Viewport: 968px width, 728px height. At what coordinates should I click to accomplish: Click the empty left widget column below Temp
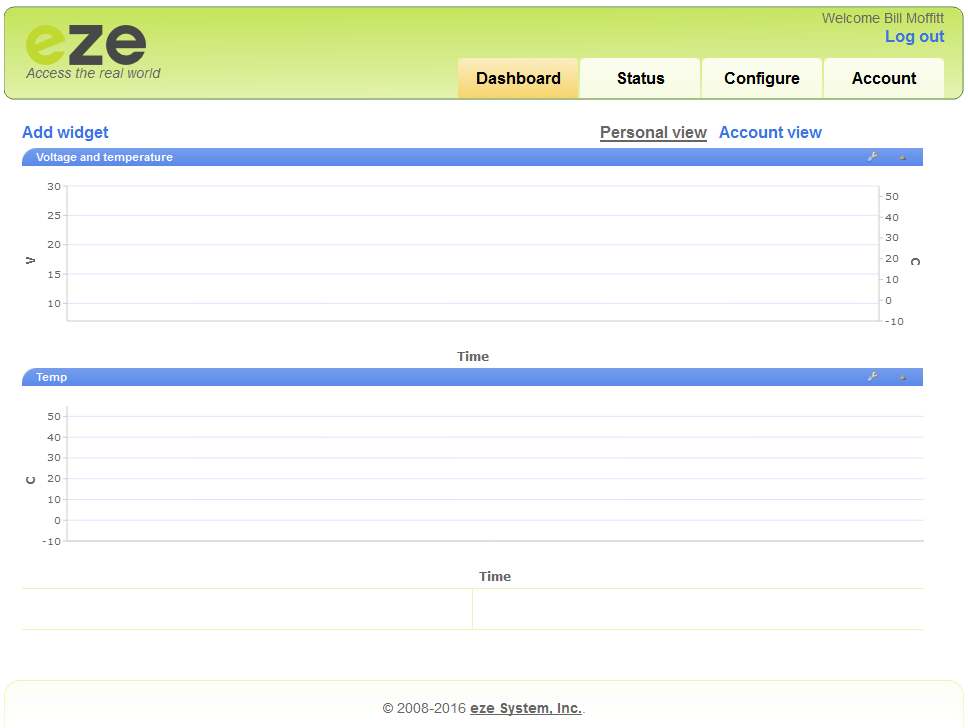pyautogui.click(x=246, y=609)
